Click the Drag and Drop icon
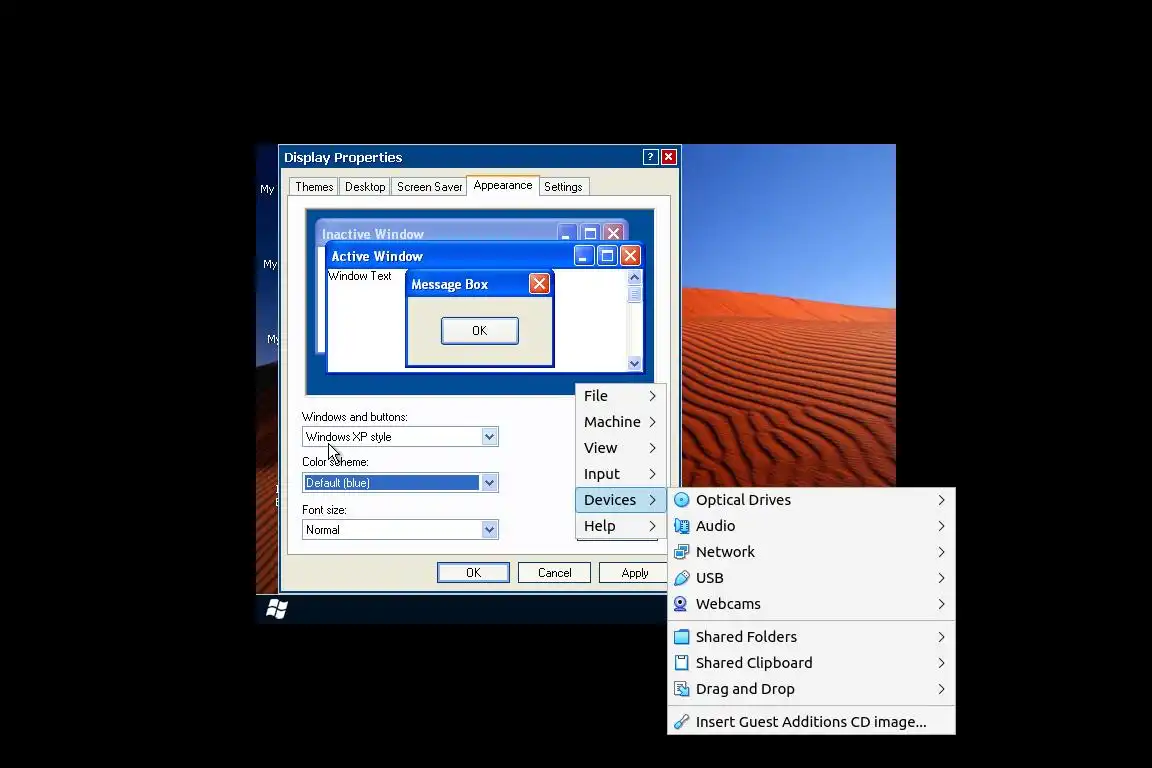This screenshot has width=1152, height=768. coord(682,689)
